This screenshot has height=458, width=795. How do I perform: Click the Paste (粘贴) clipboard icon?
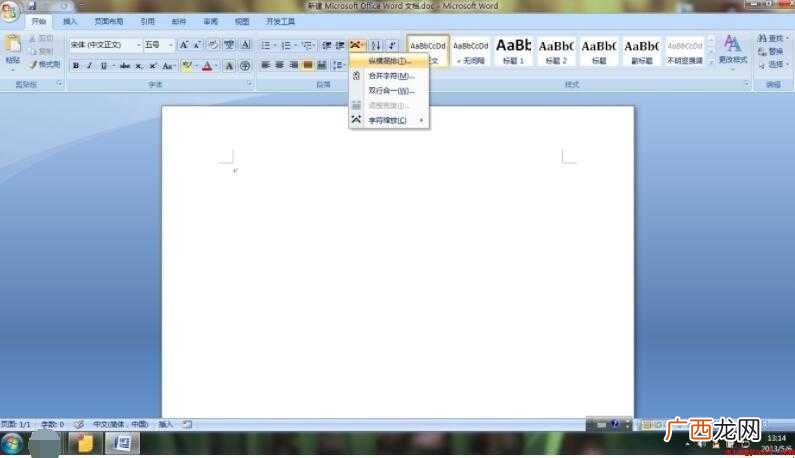13,44
